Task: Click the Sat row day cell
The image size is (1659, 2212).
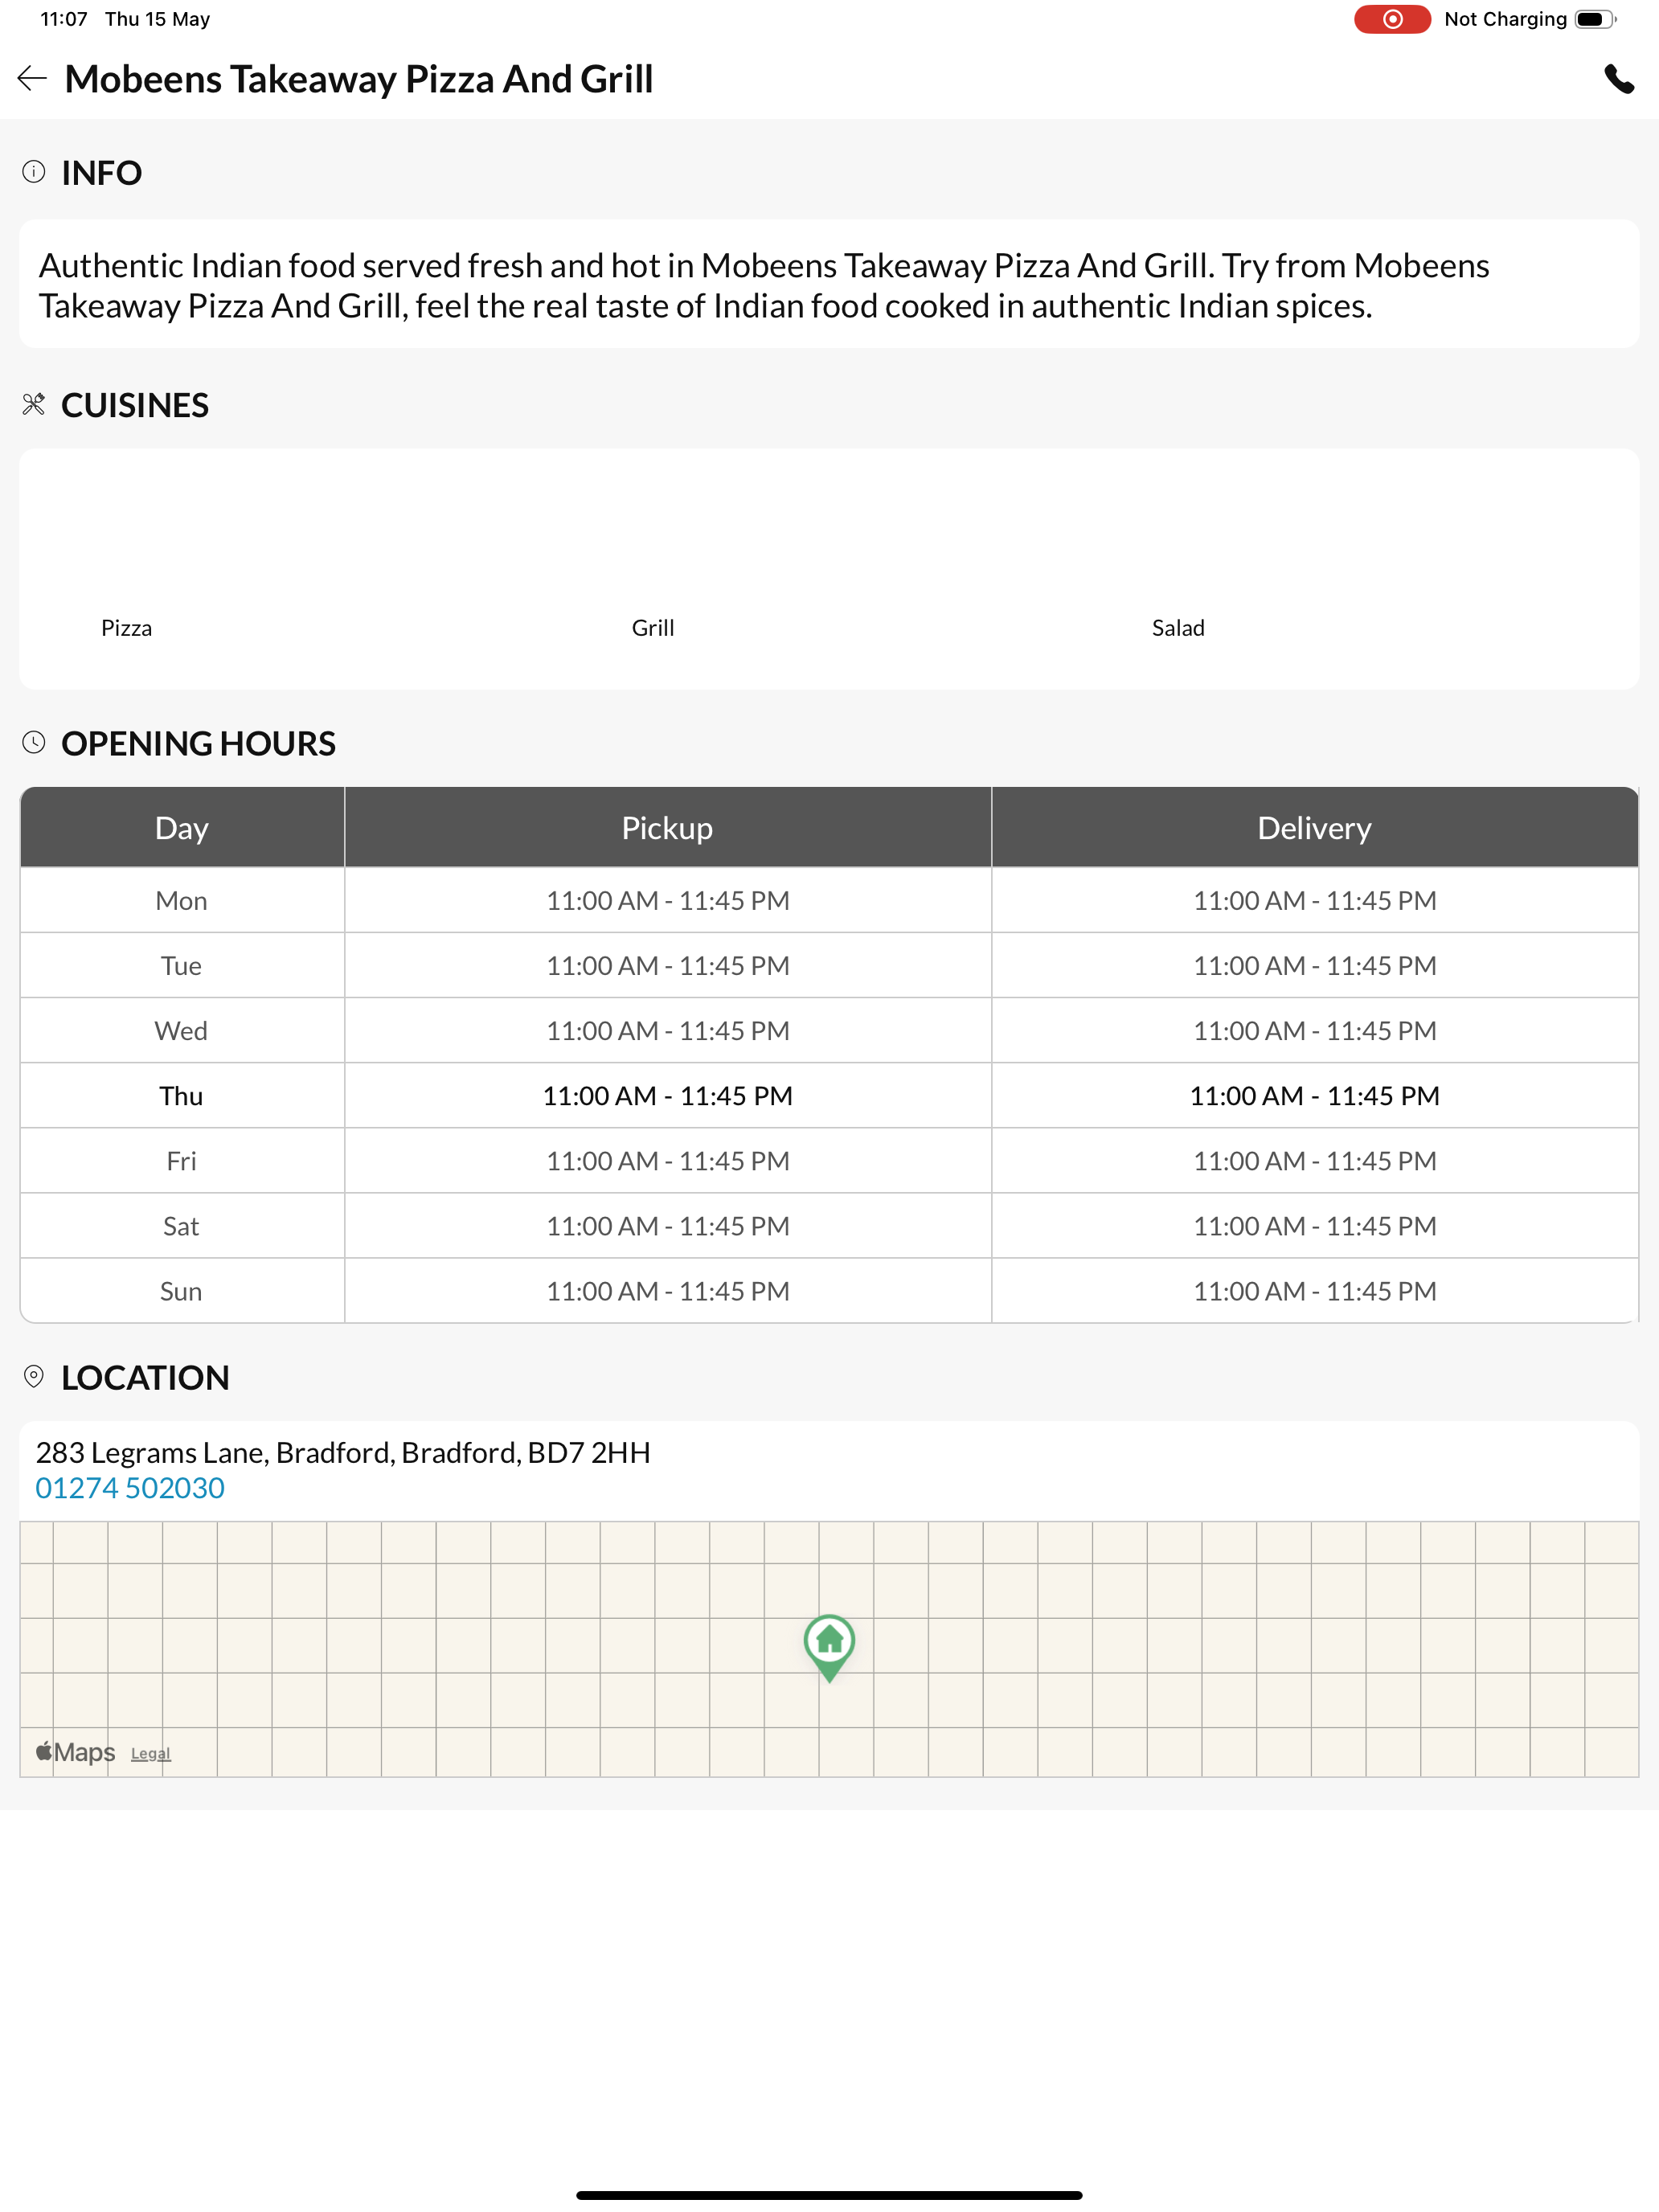Action: pos(182,1226)
